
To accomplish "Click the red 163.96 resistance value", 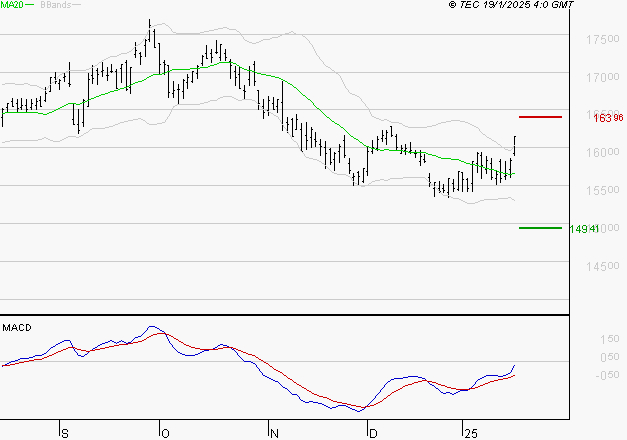I will pyautogui.click(x=608, y=118).
